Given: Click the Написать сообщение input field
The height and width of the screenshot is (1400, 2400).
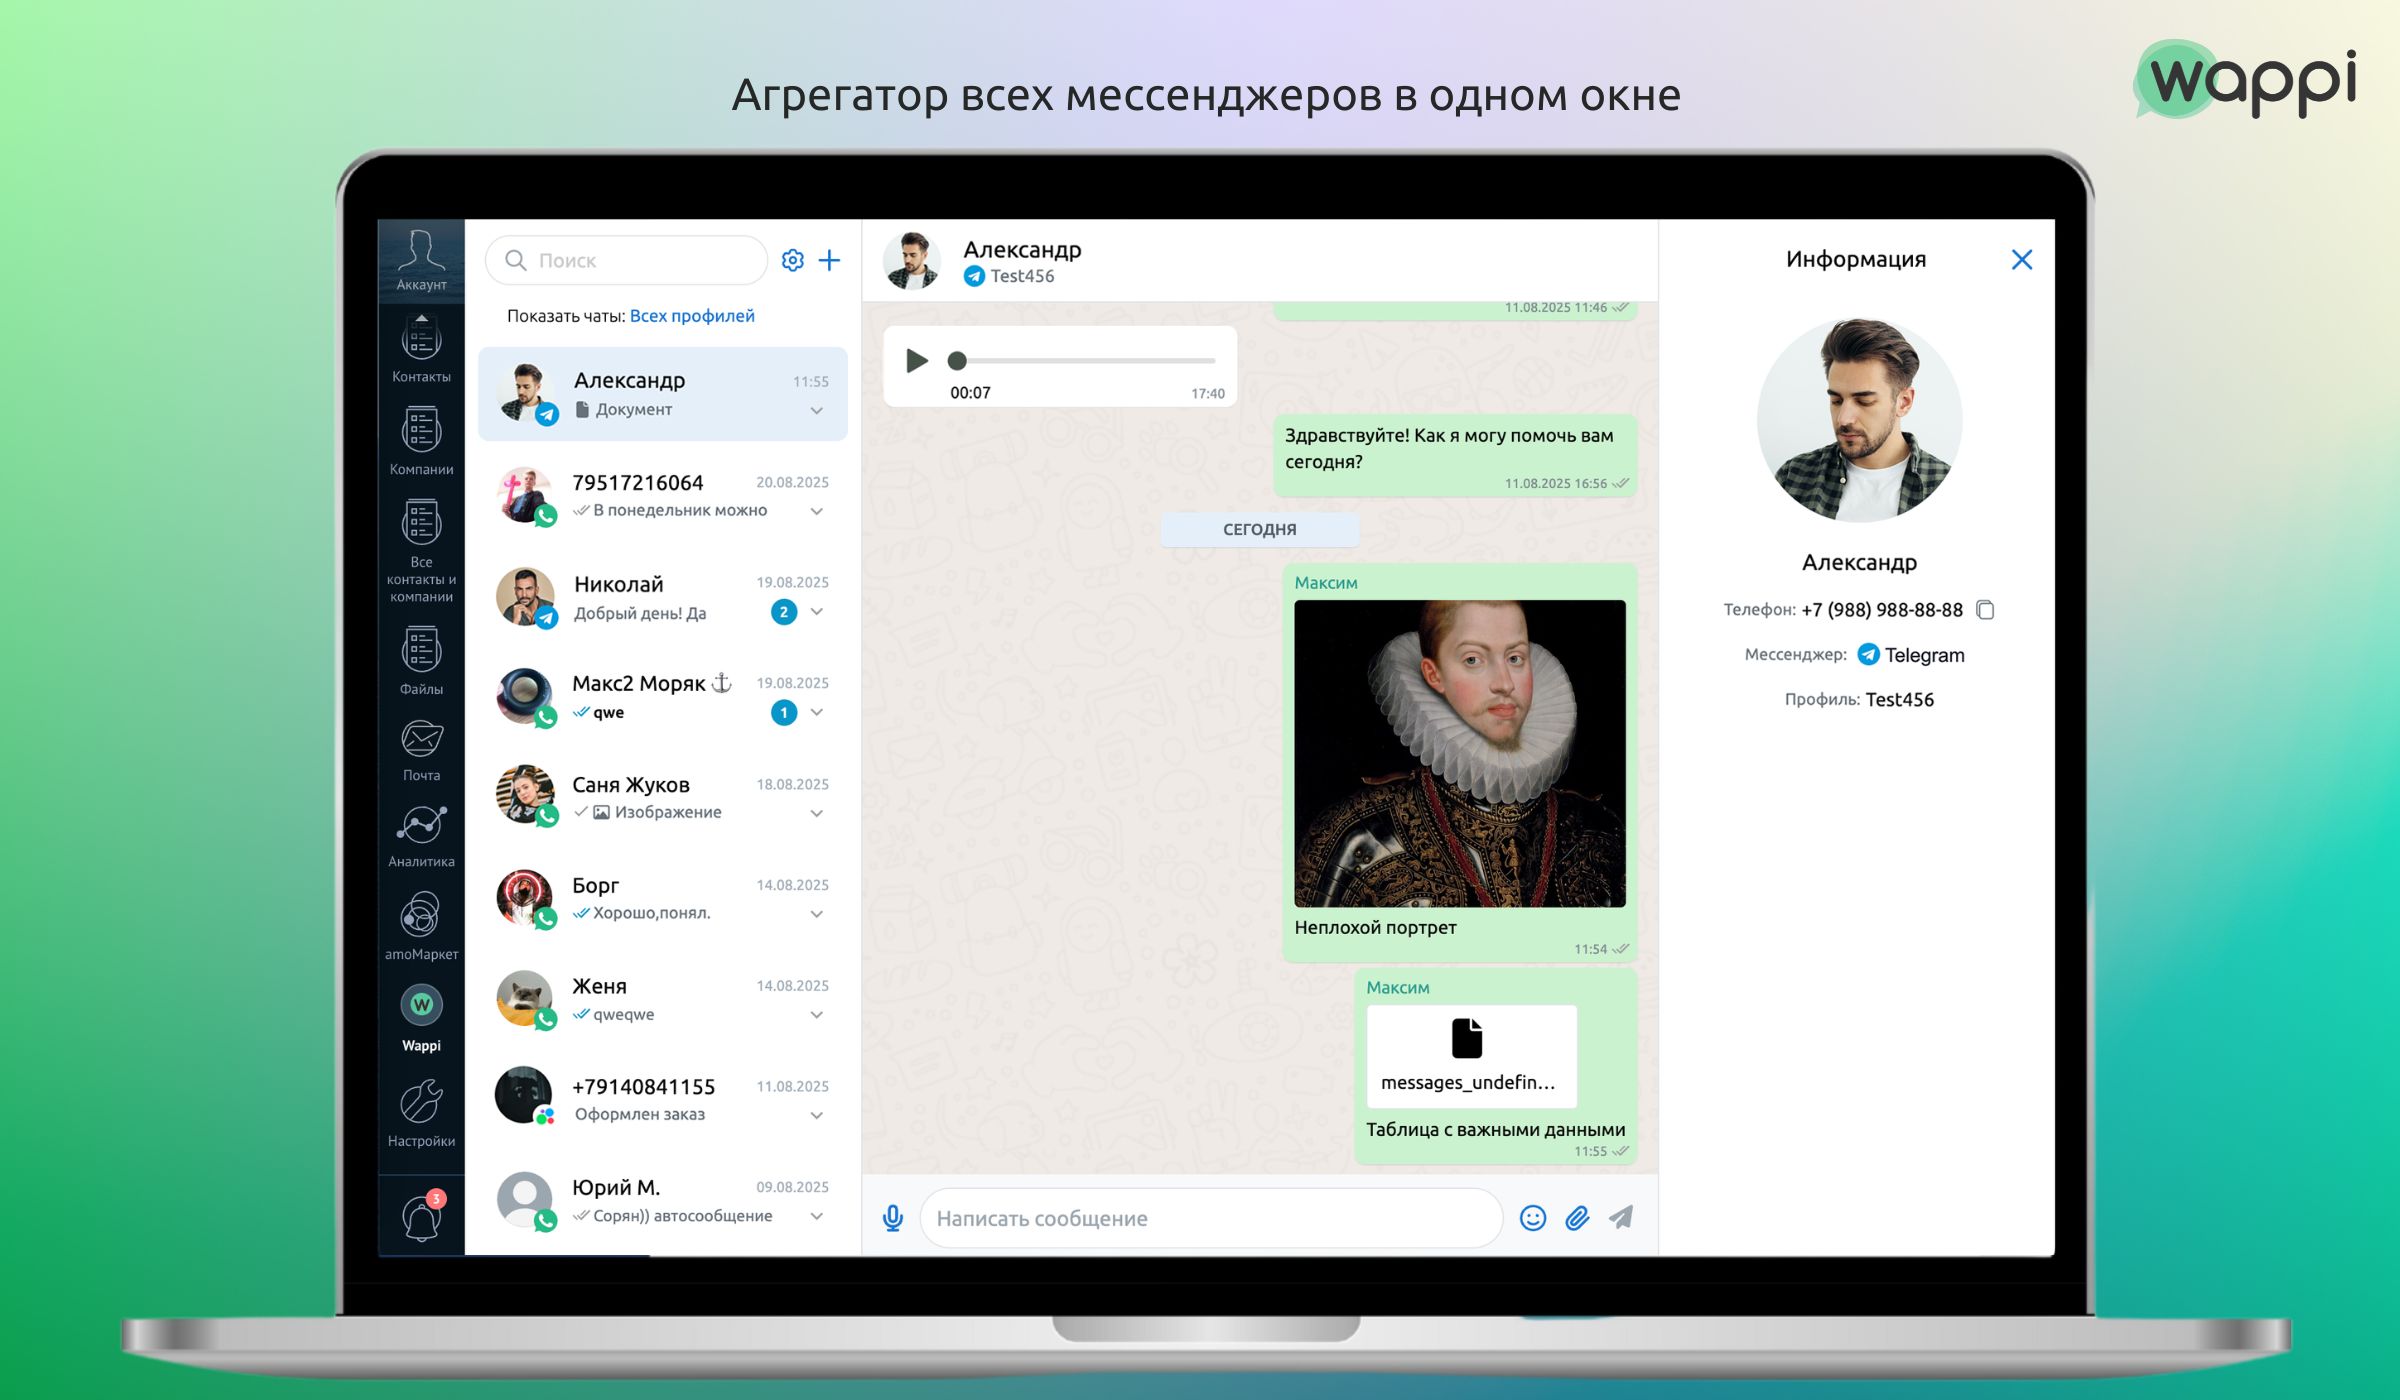Looking at the screenshot, I should tap(1211, 1218).
